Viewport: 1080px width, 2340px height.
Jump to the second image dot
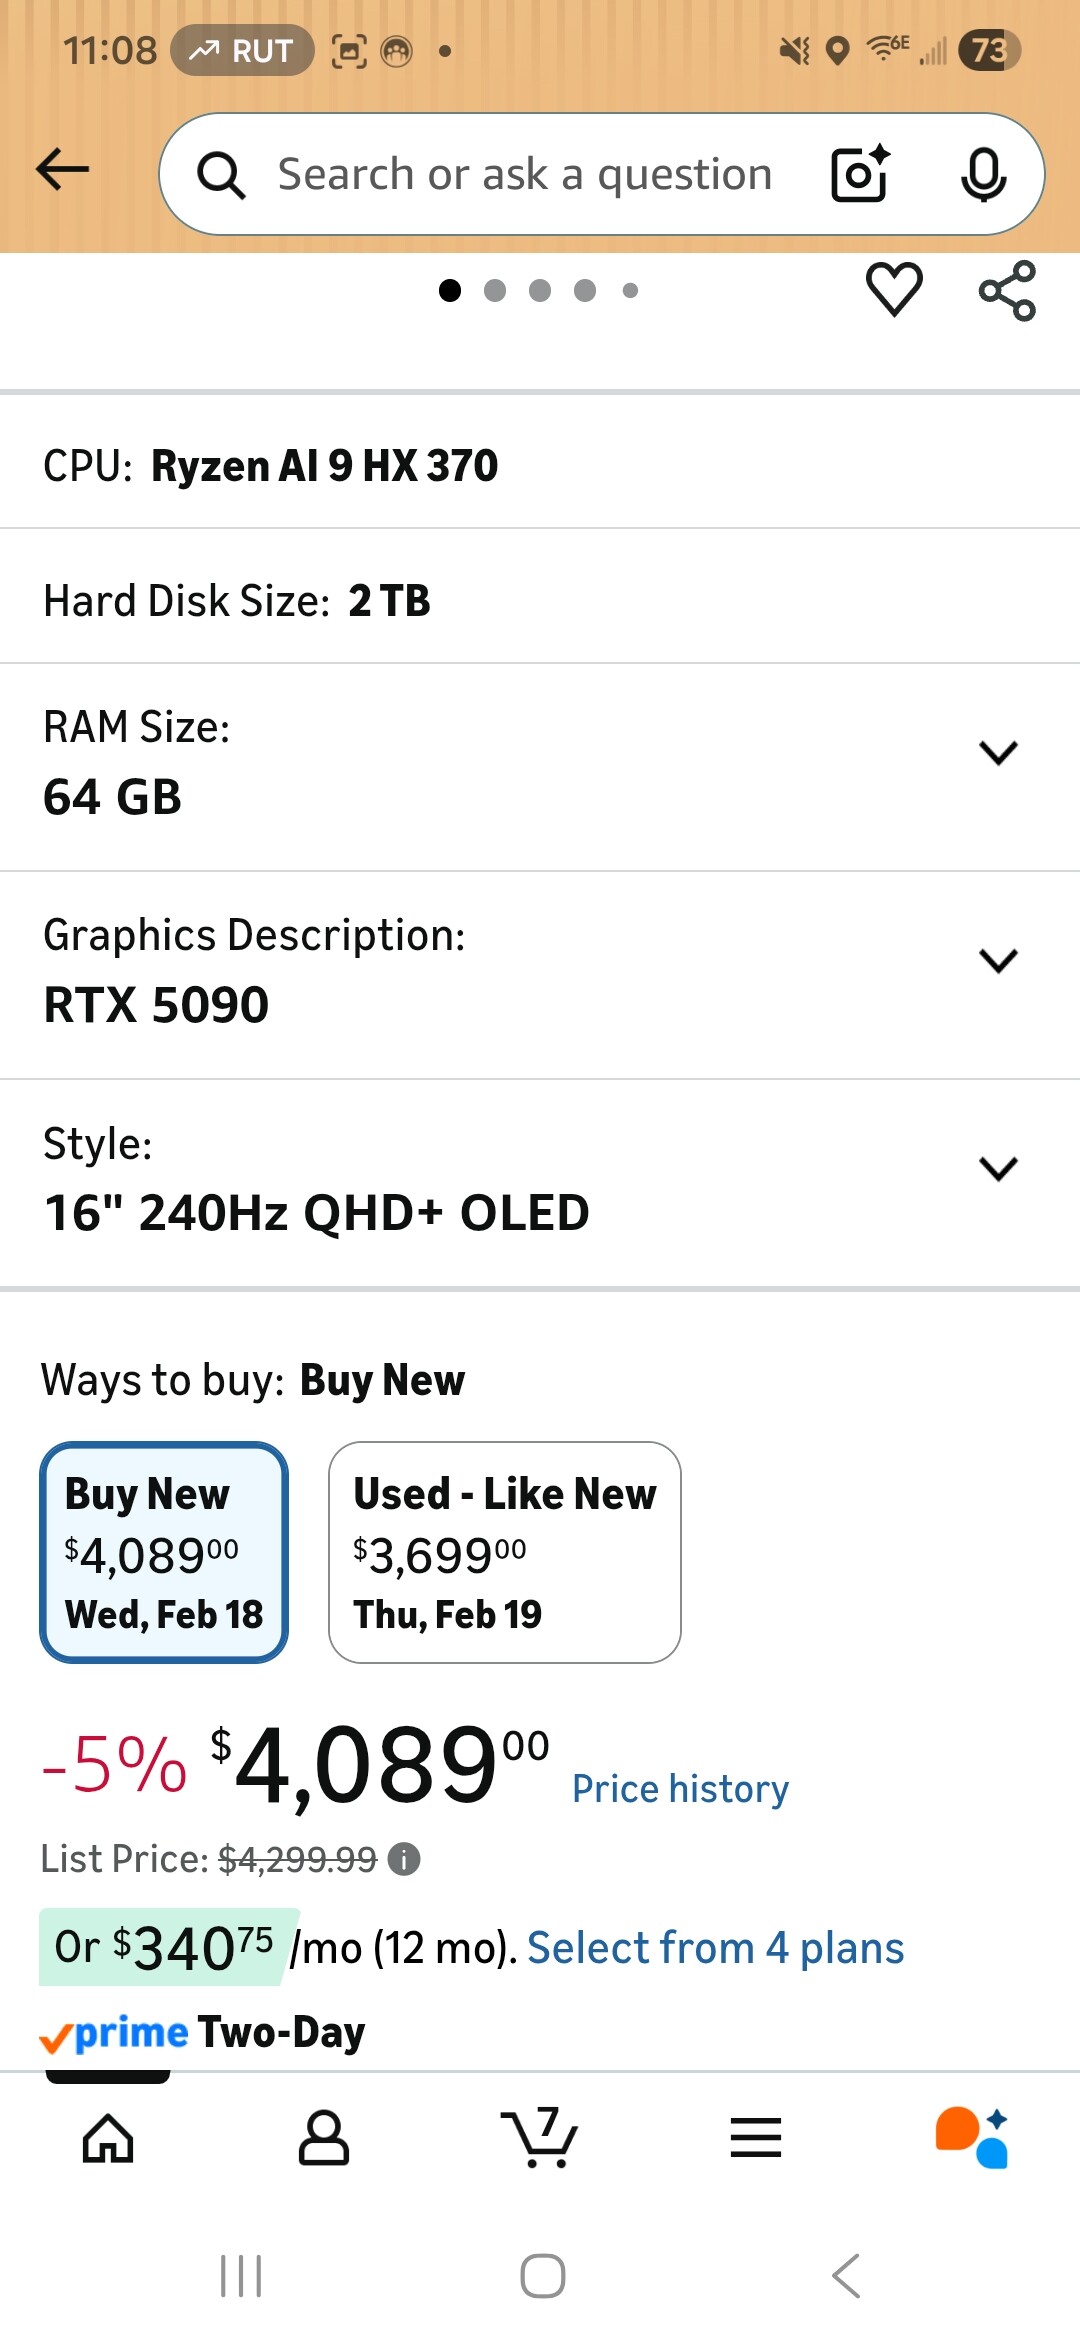click(495, 291)
